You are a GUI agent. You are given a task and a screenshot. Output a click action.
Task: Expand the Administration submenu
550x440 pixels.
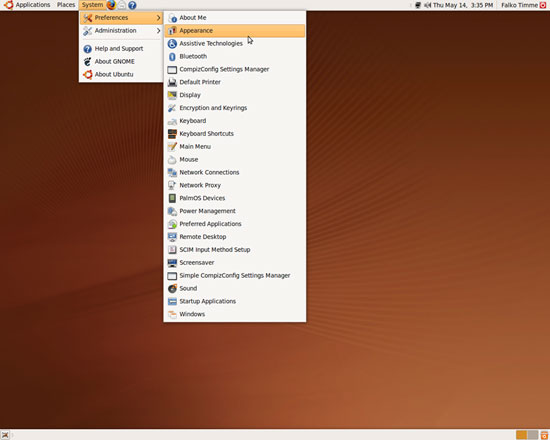(121, 31)
